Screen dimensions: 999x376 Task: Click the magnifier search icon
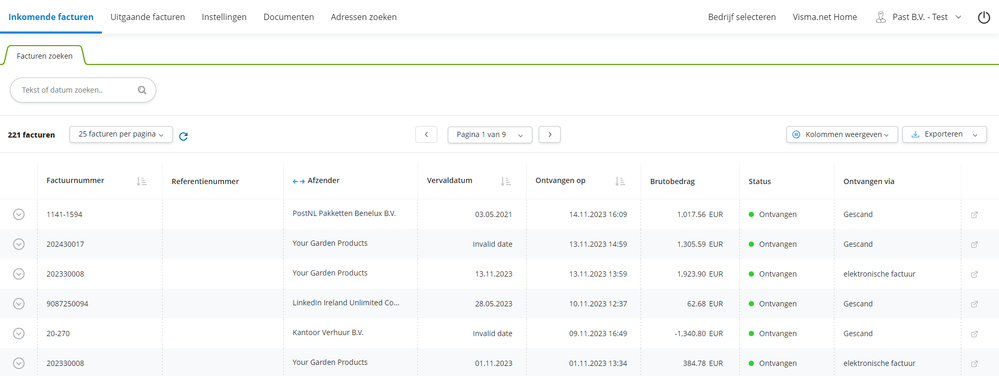[x=142, y=90]
